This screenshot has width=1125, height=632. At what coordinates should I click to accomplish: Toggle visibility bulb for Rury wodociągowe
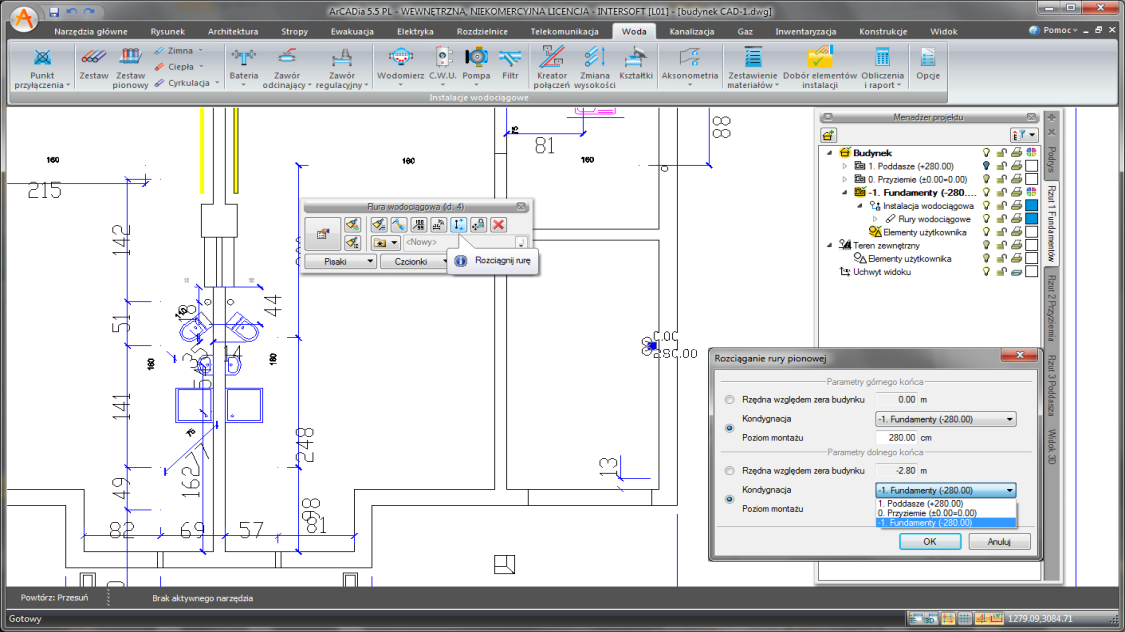tap(987, 219)
